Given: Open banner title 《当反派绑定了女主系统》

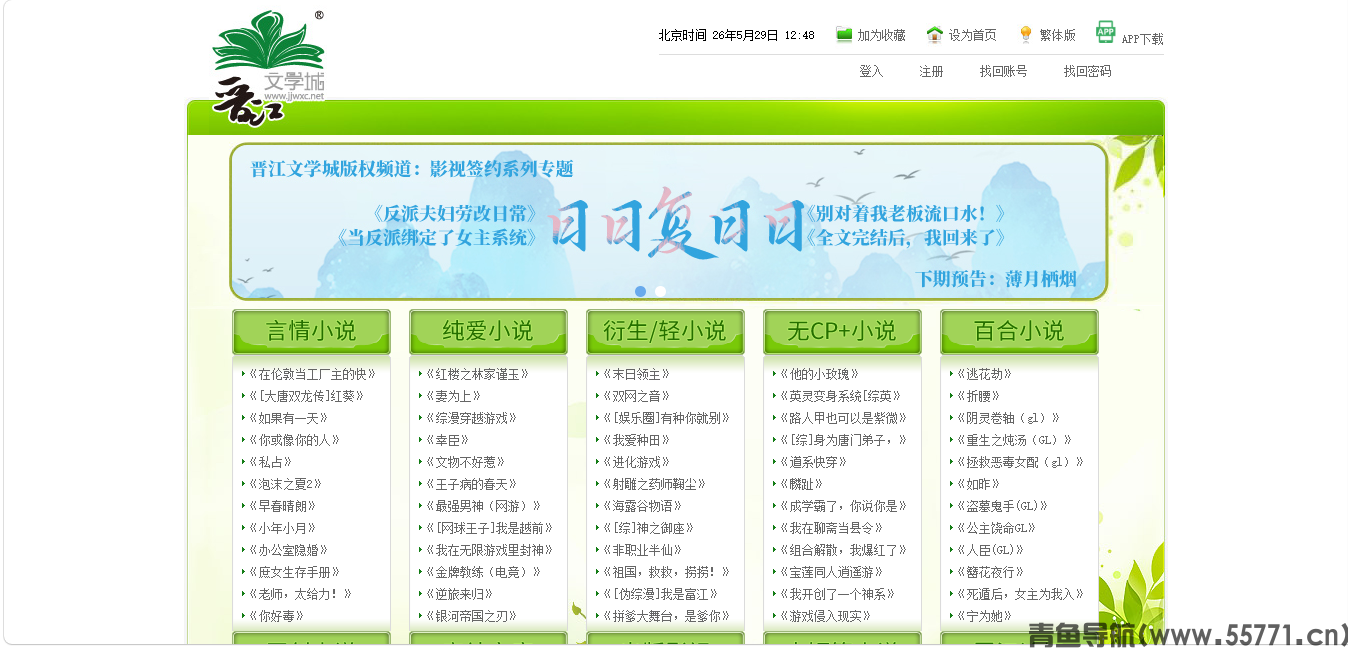Looking at the screenshot, I should point(436,238).
